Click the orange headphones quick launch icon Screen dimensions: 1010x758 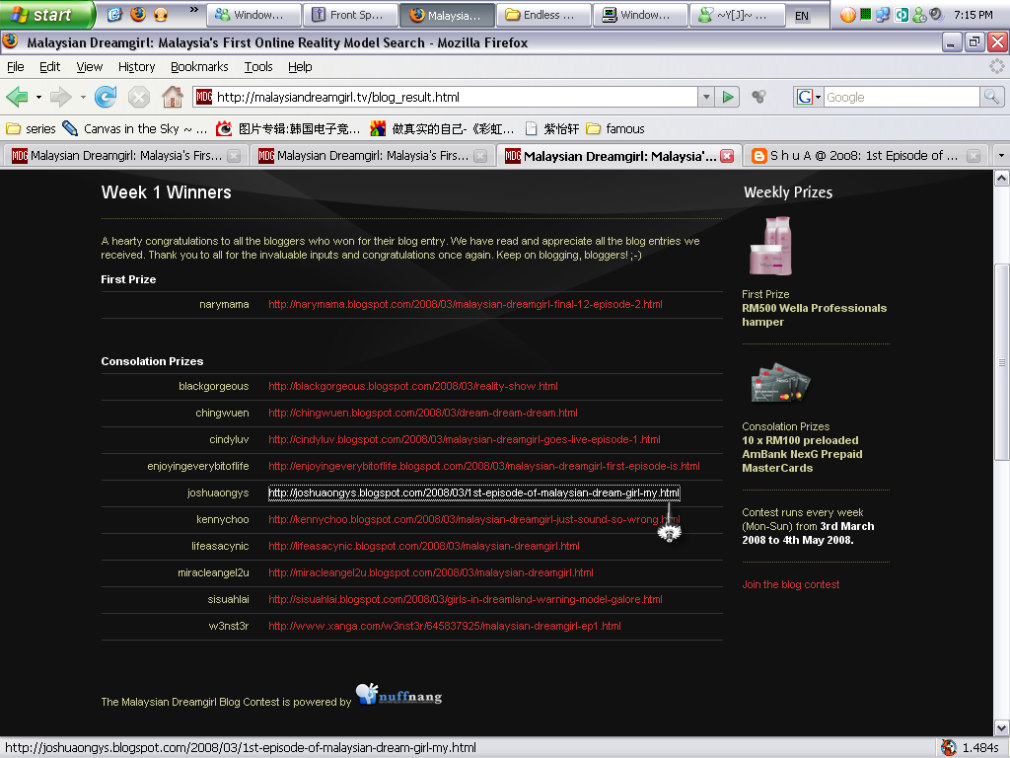pyautogui.click(x=161, y=14)
